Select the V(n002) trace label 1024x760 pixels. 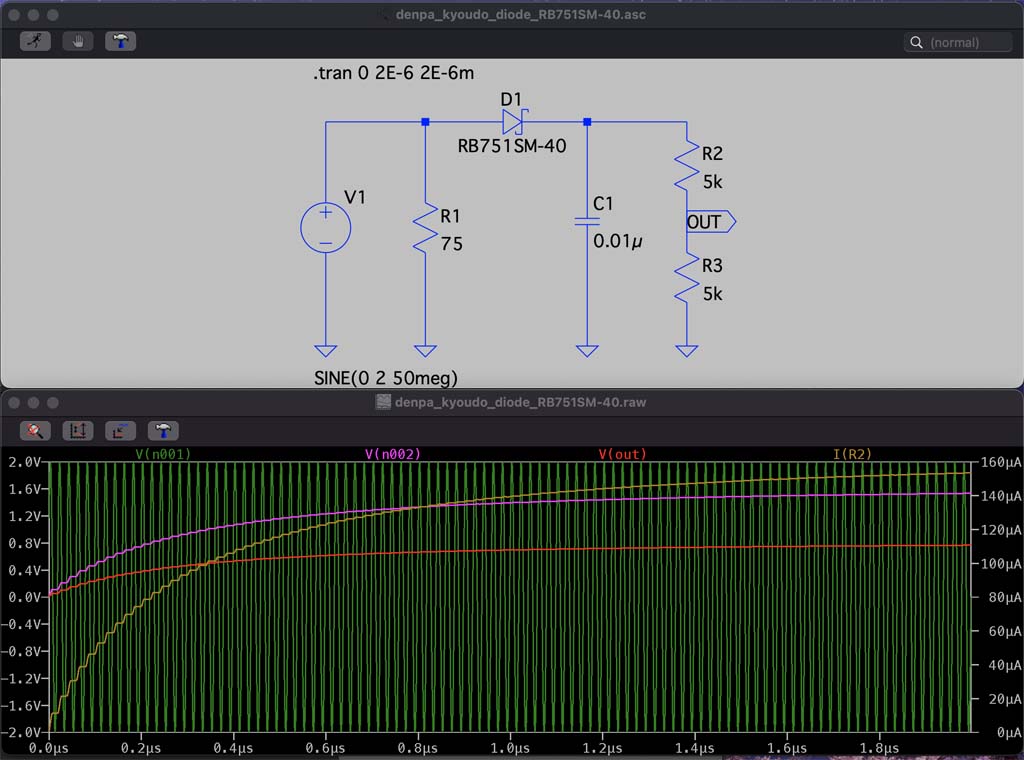[393, 454]
